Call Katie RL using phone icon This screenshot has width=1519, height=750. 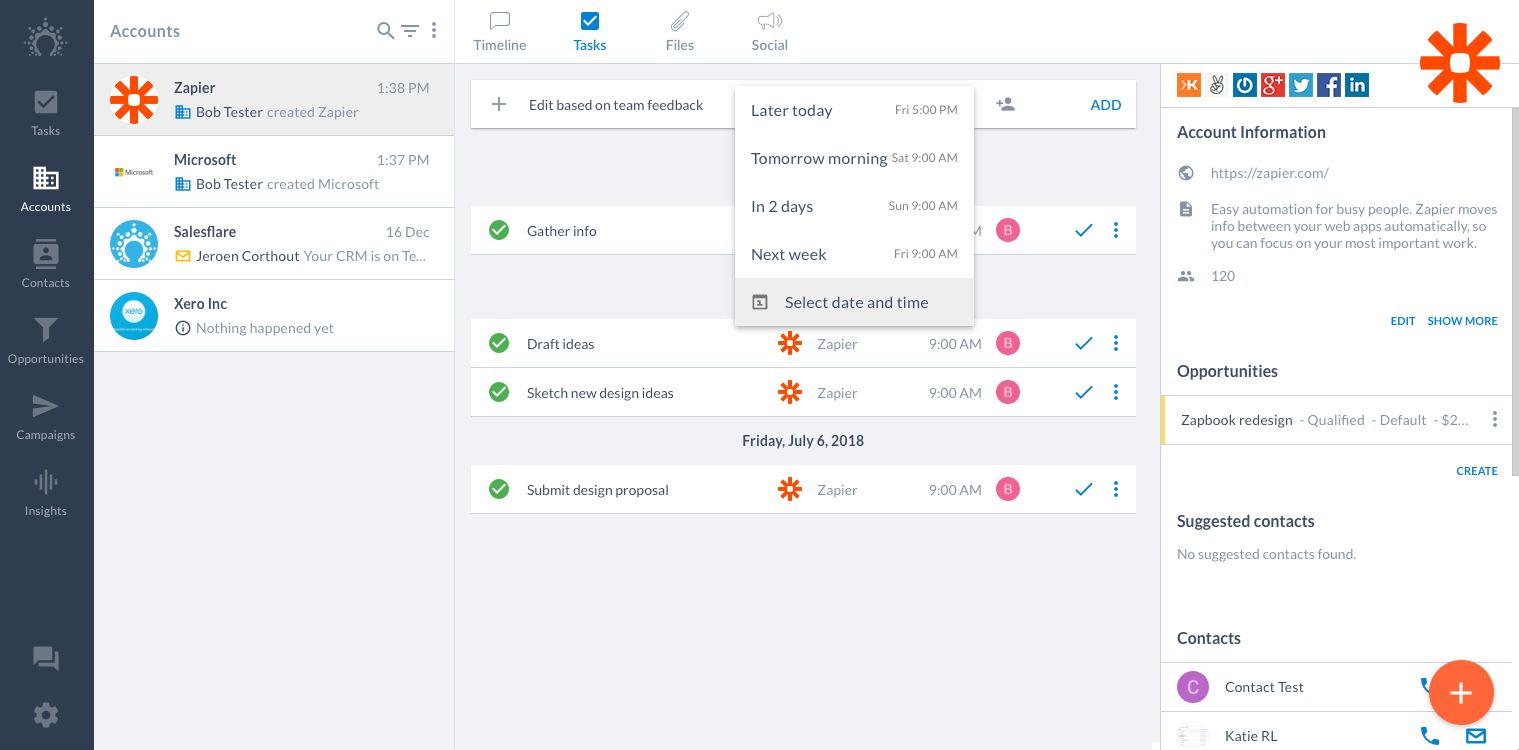(1430, 736)
